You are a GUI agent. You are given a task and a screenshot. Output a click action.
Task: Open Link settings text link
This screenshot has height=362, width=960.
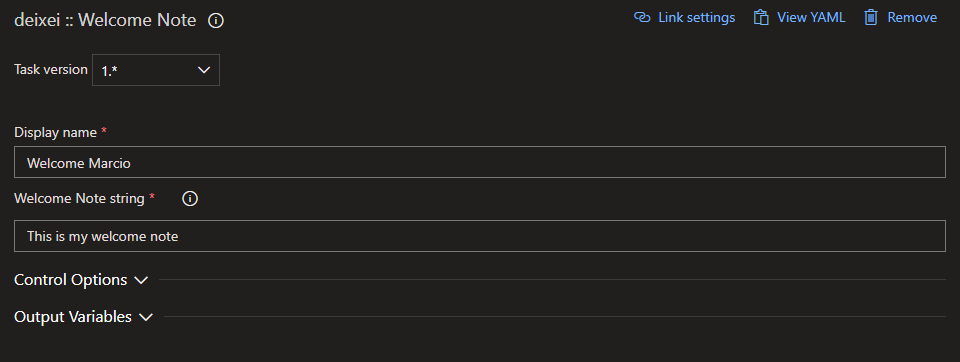click(x=697, y=17)
